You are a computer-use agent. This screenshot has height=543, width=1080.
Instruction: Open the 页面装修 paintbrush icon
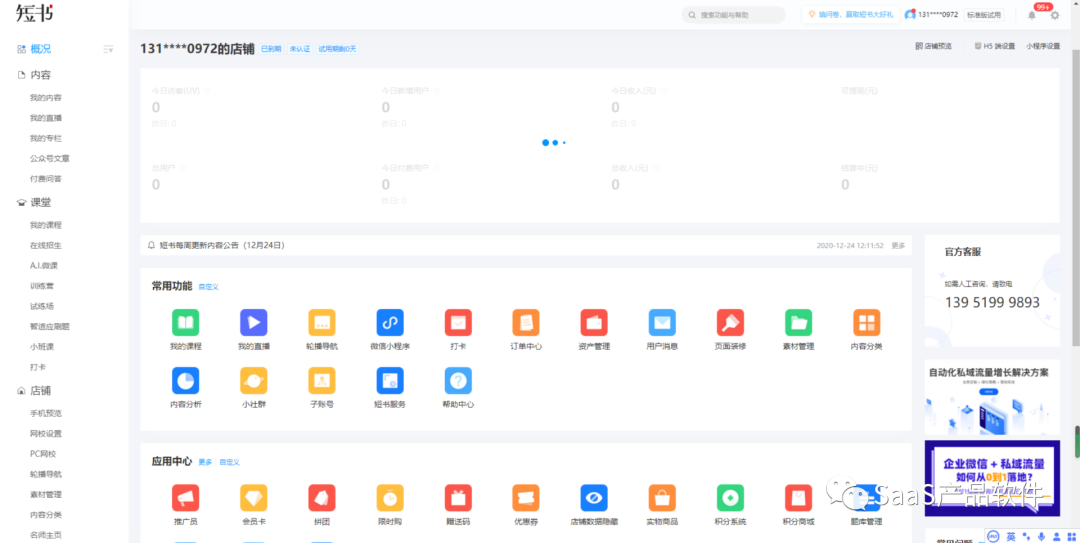730,323
